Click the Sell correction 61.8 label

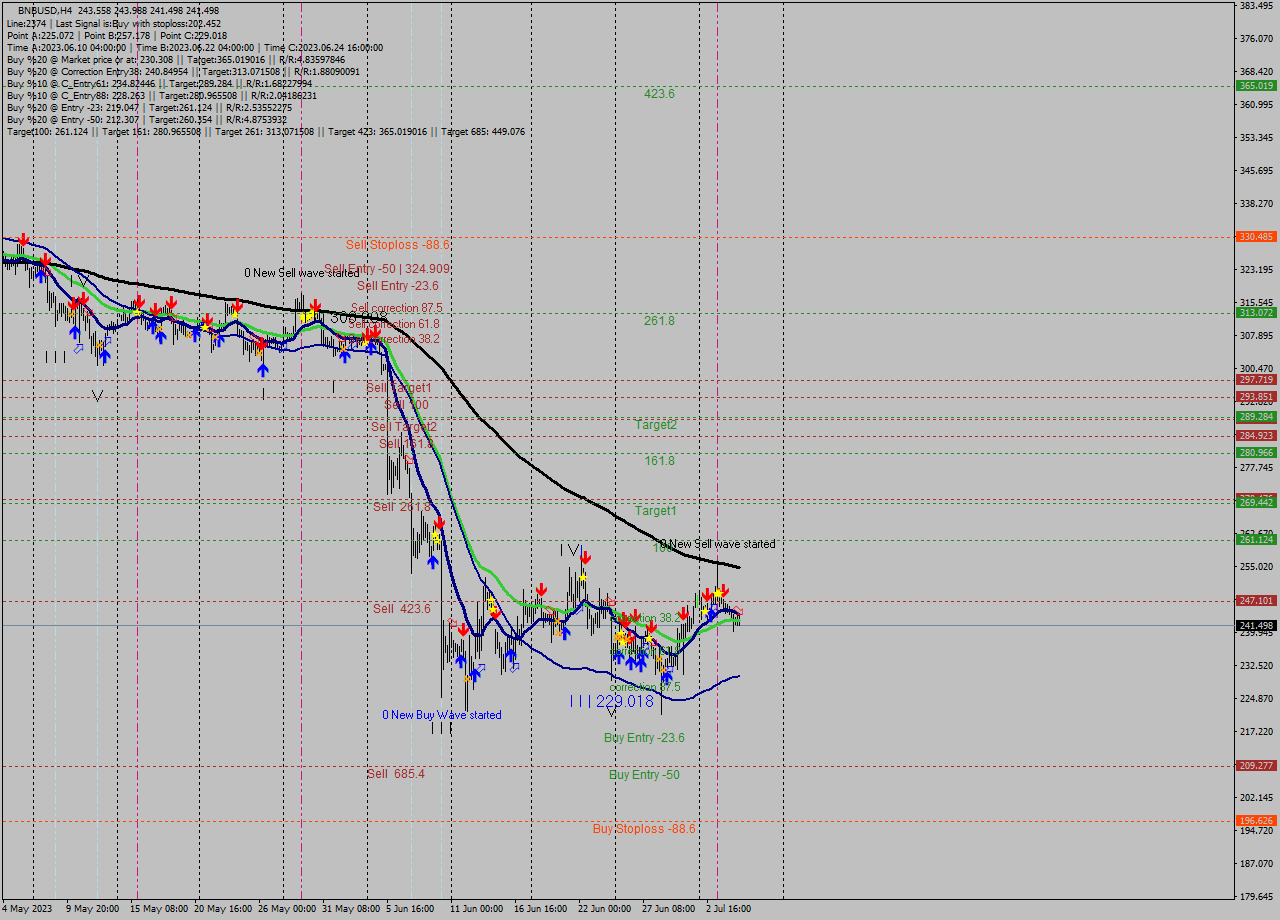coord(394,324)
